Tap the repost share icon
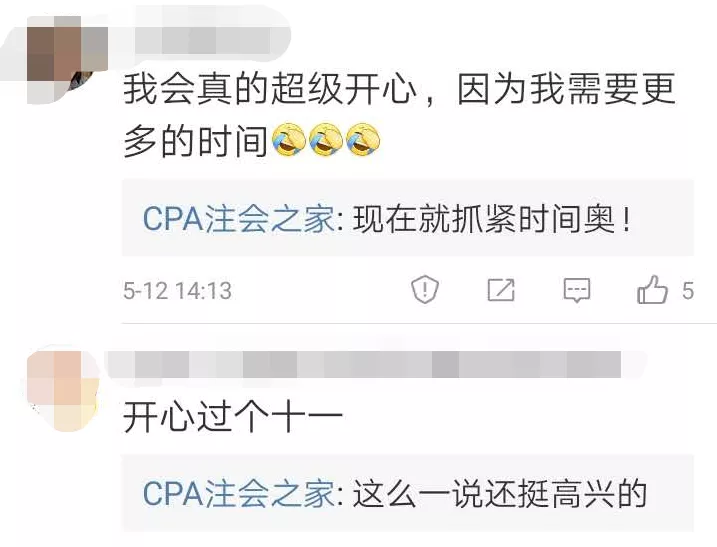This screenshot has width=717, height=547. 501,290
